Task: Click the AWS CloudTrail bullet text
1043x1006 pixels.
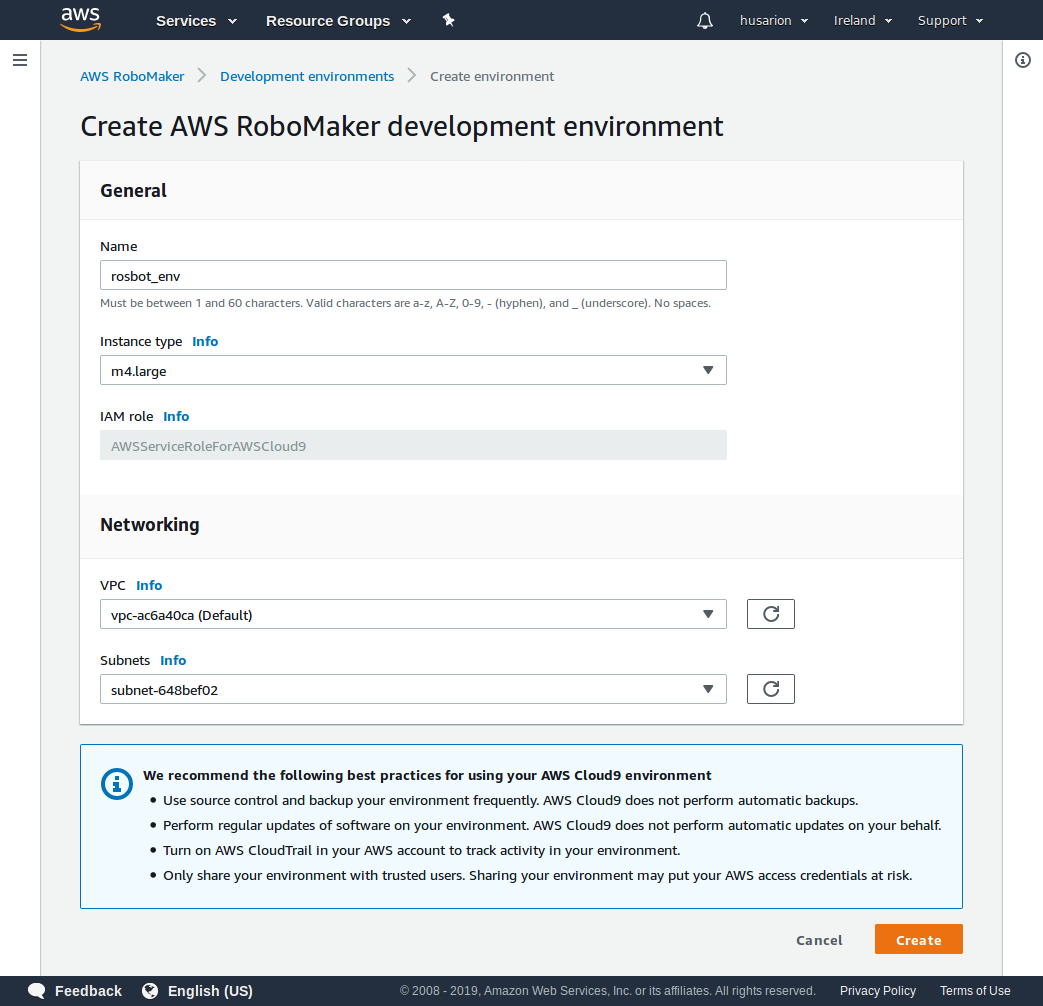Action: point(422,850)
